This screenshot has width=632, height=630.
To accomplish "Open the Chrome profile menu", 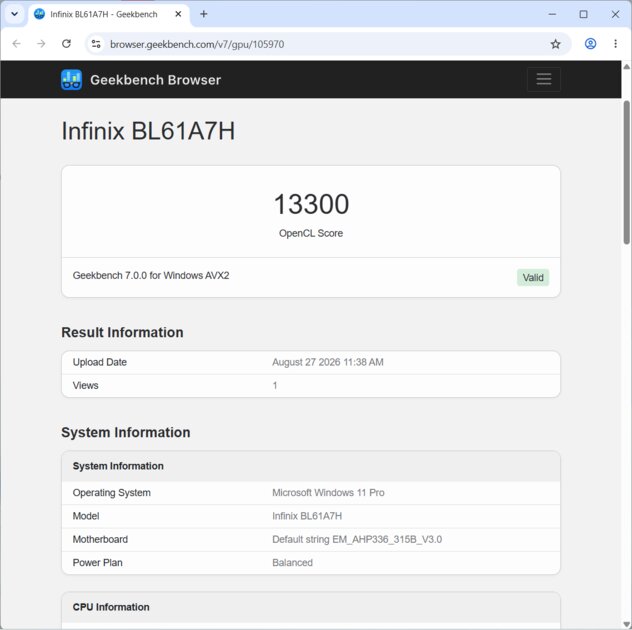I will (x=590, y=44).
